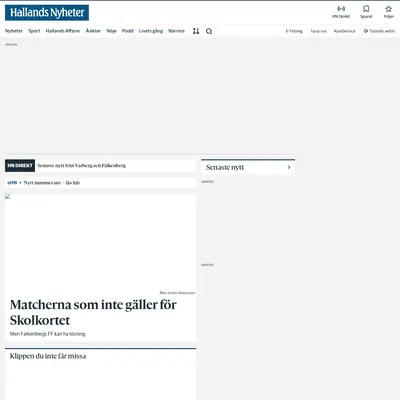Click the broken image placeholder icon
Viewport: 400px width, 400px height.
click(8, 196)
